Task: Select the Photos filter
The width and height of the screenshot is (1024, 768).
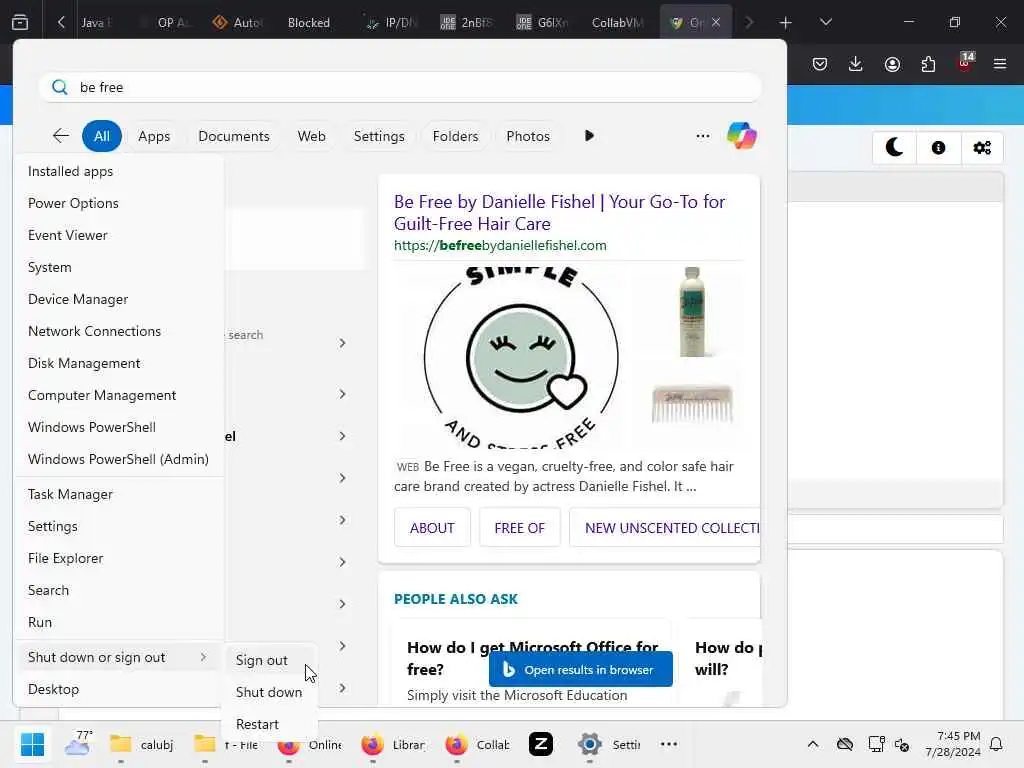Action: click(528, 136)
